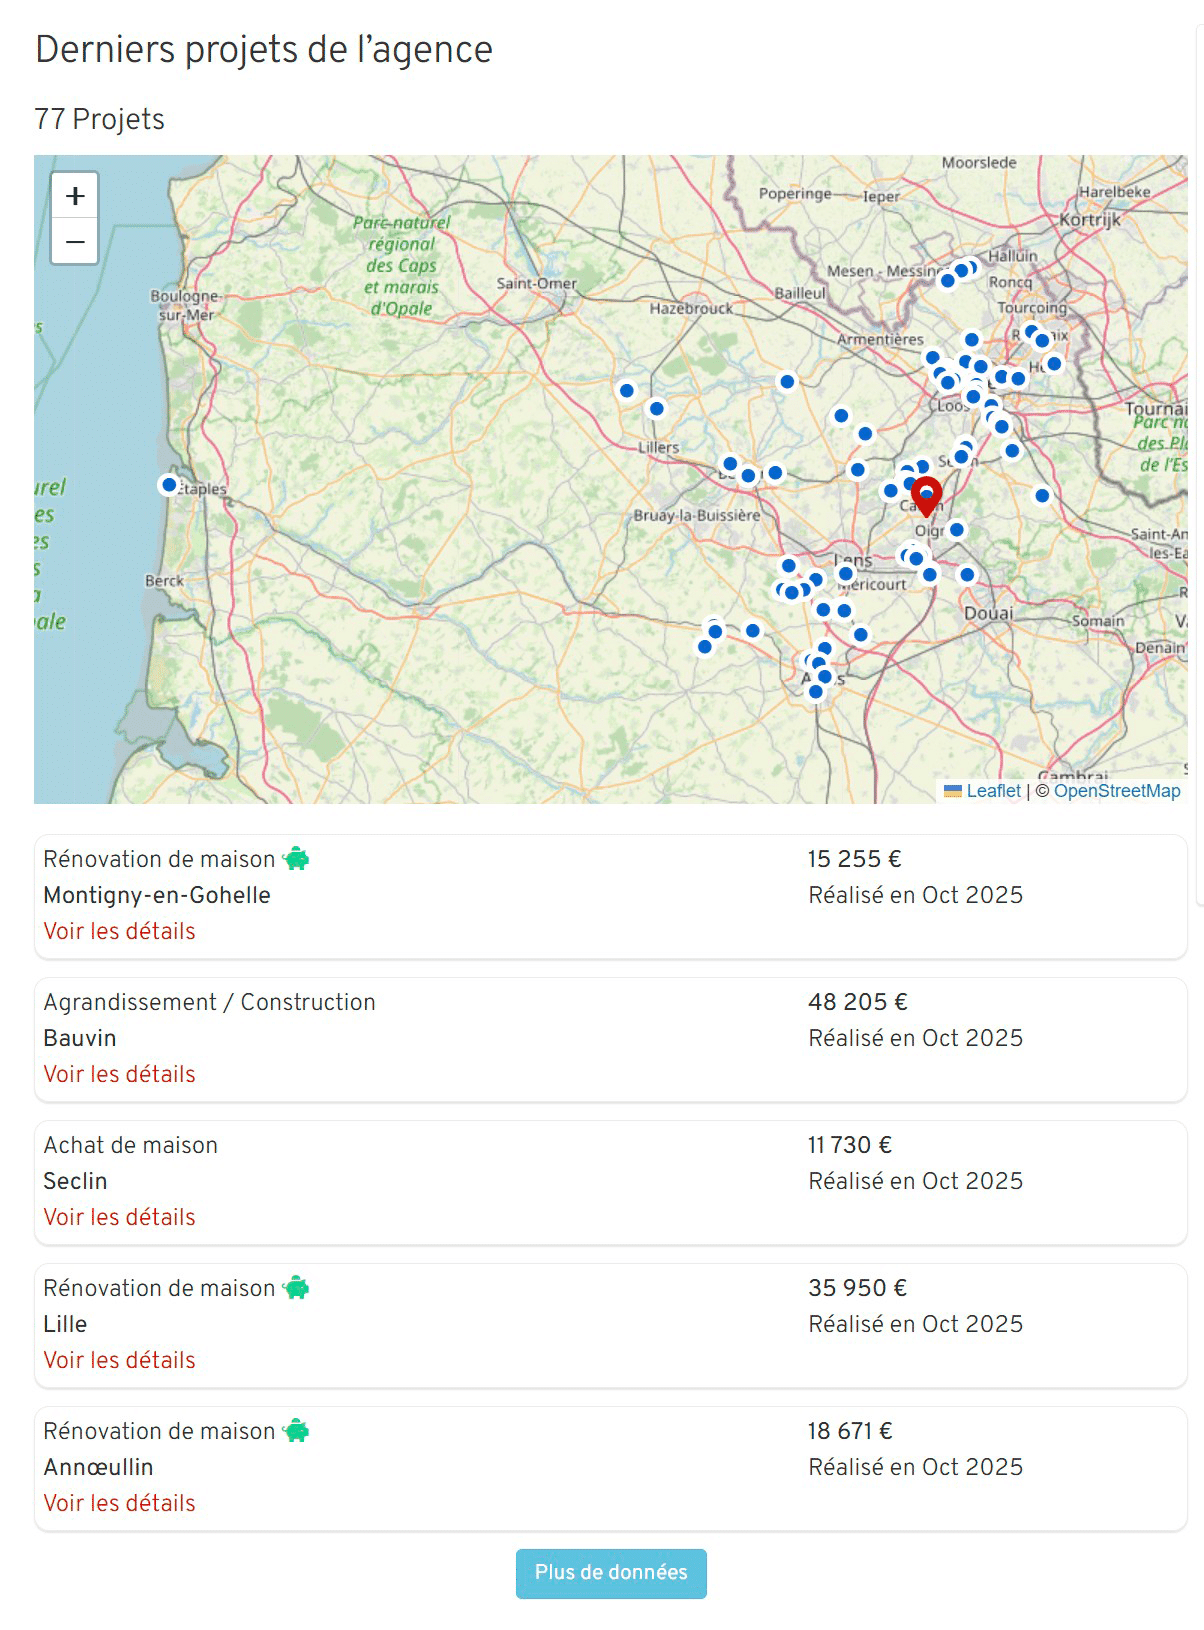The height and width of the screenshot is (1630, 1204).
Task: Click the piggy bank icon beside Lille project
Action: pos(297,1288)
